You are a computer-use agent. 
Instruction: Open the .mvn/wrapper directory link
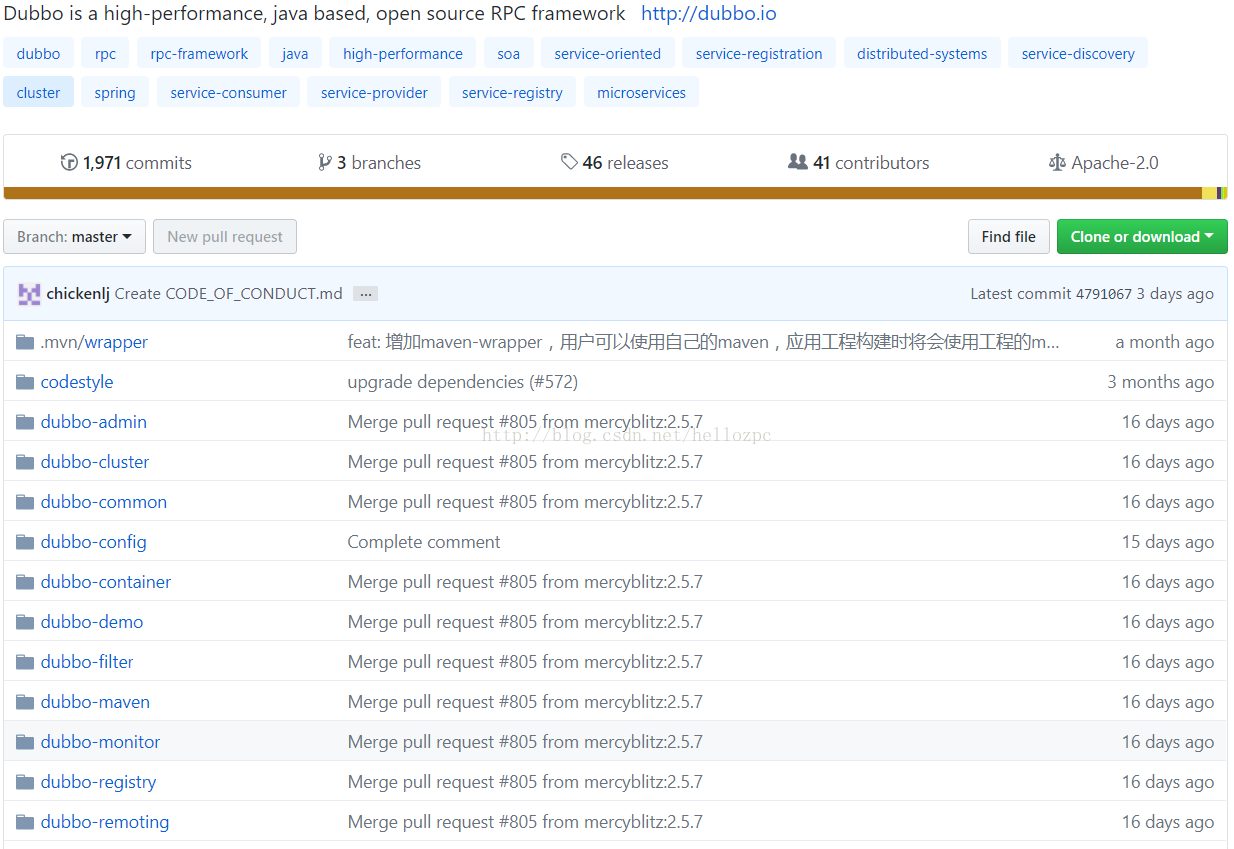pyautogui.click(x=94, y=342)
